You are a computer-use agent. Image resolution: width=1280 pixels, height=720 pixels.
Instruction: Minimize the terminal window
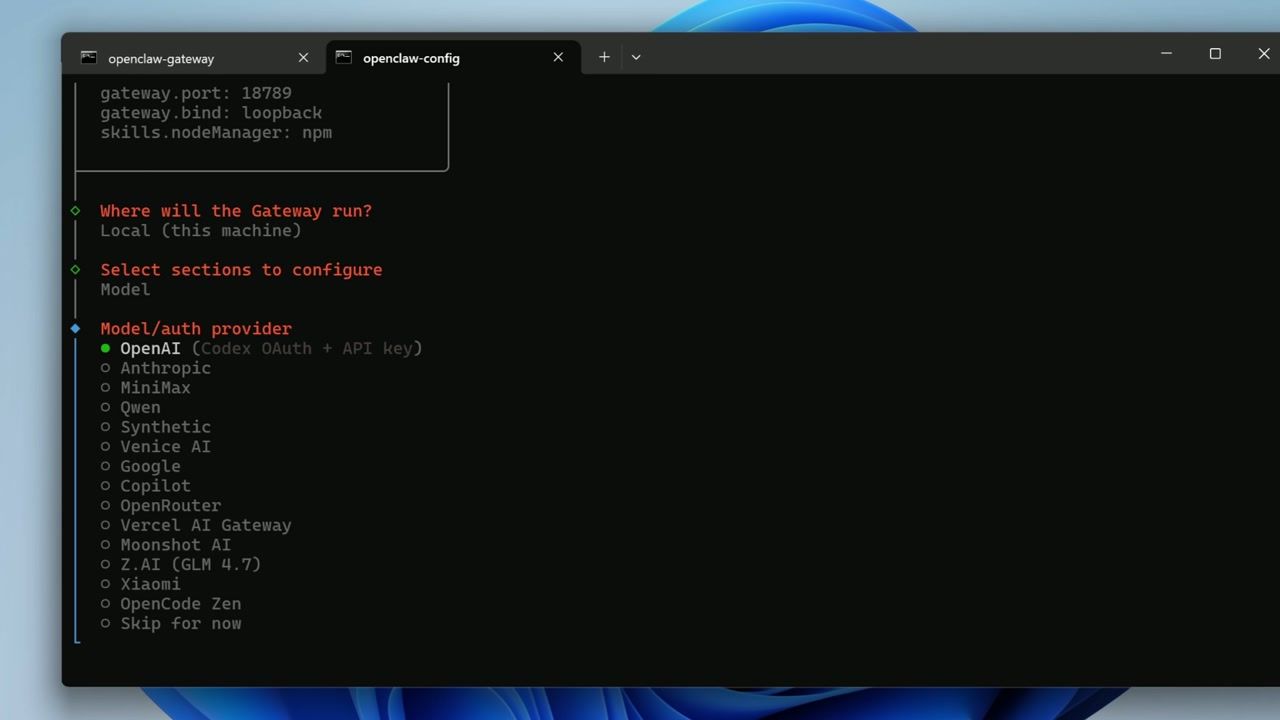pos(1166,54)
